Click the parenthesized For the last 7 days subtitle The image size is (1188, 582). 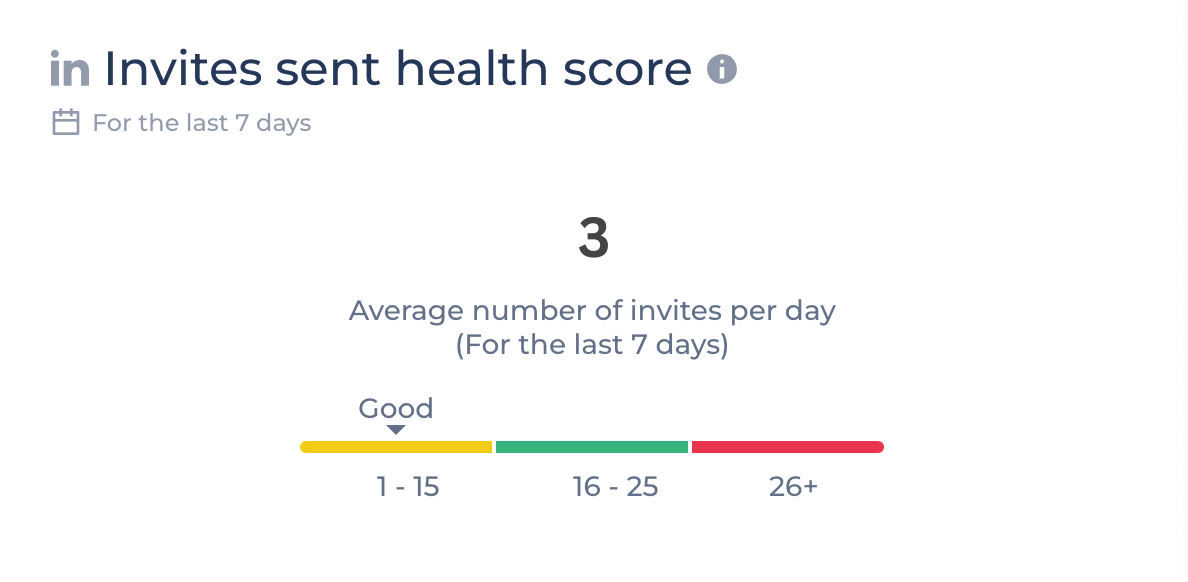[592, 345]
